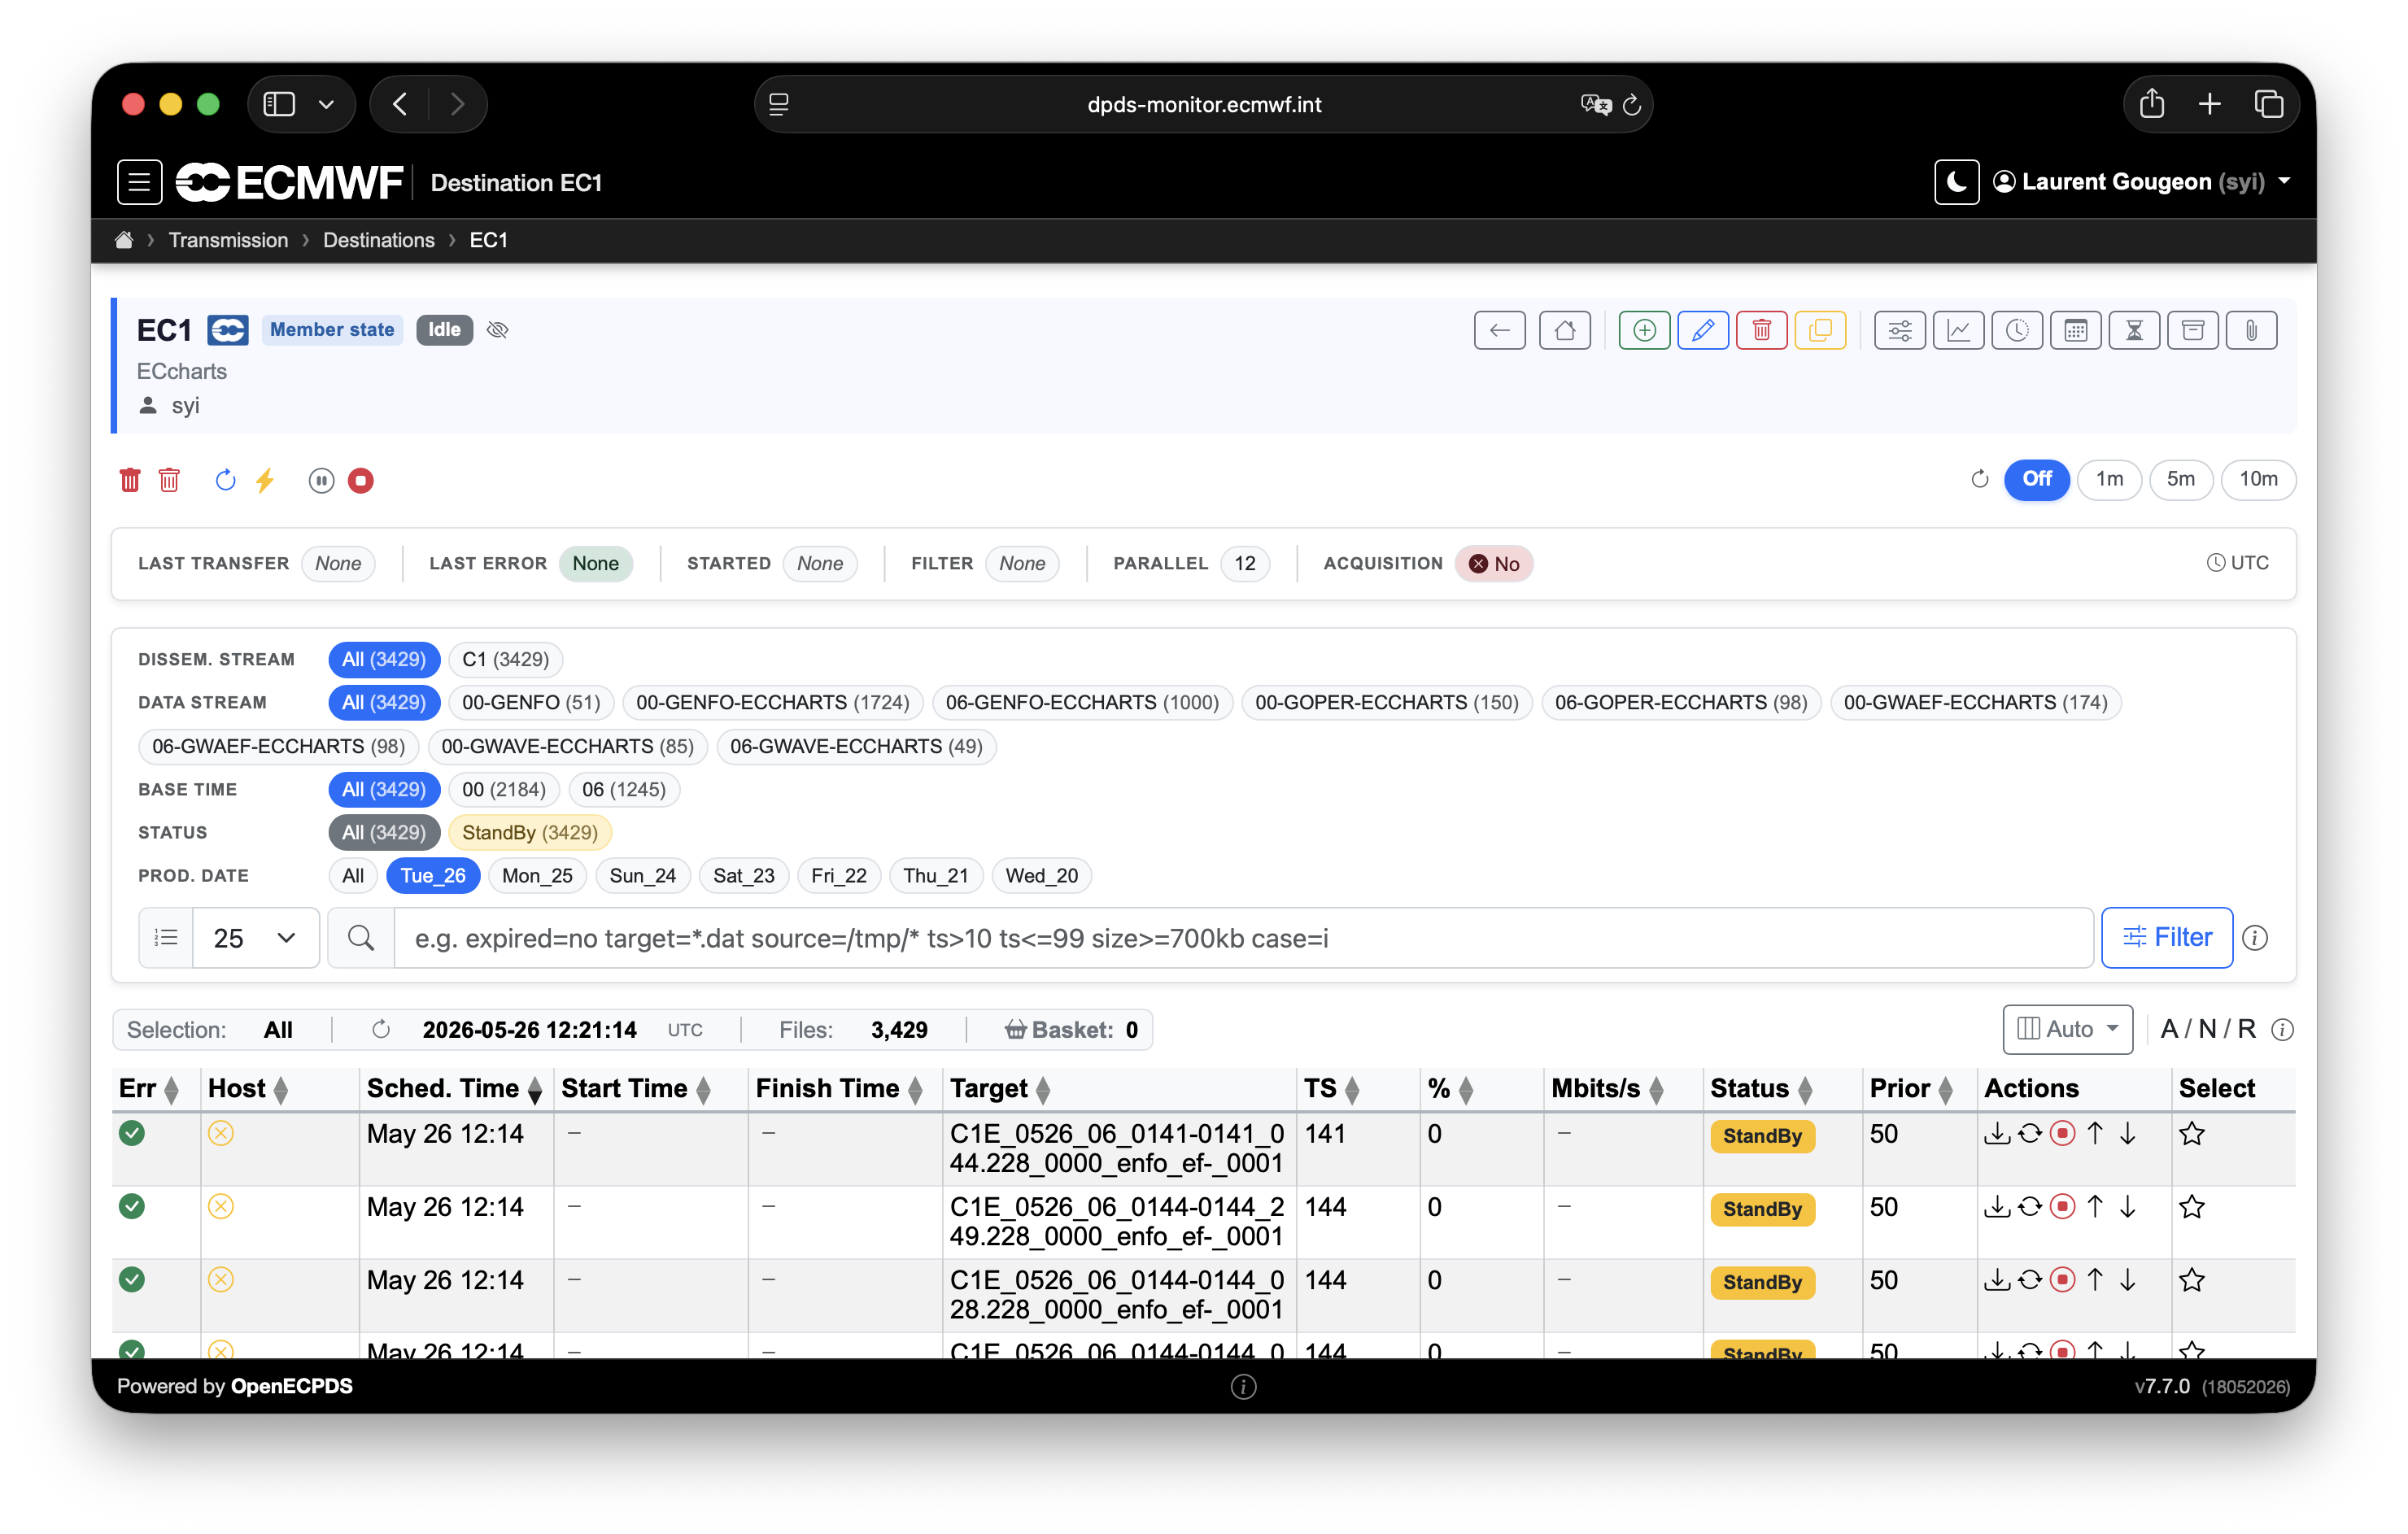Screen dimensions: 2408x1534
Task: Sort table by Status column
Action: pos(1761,1088)
